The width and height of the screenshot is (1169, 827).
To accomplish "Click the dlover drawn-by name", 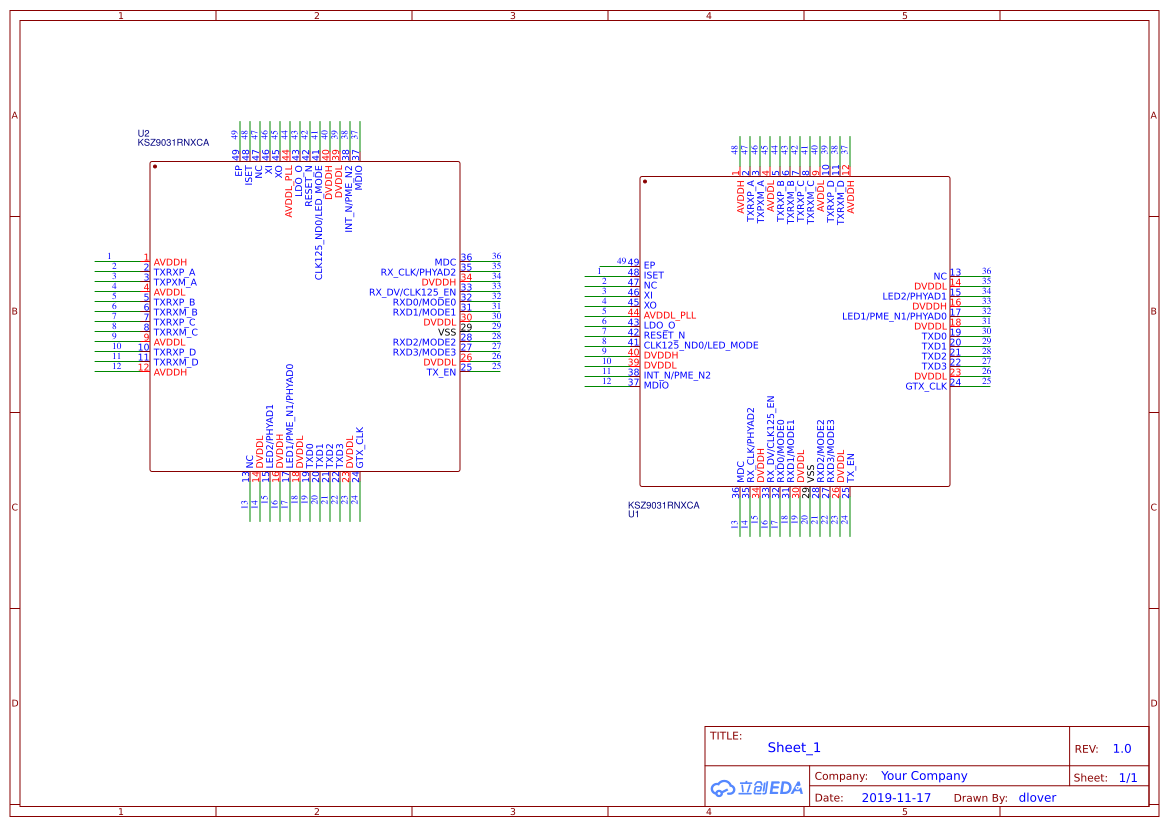I will [1037, 798].
